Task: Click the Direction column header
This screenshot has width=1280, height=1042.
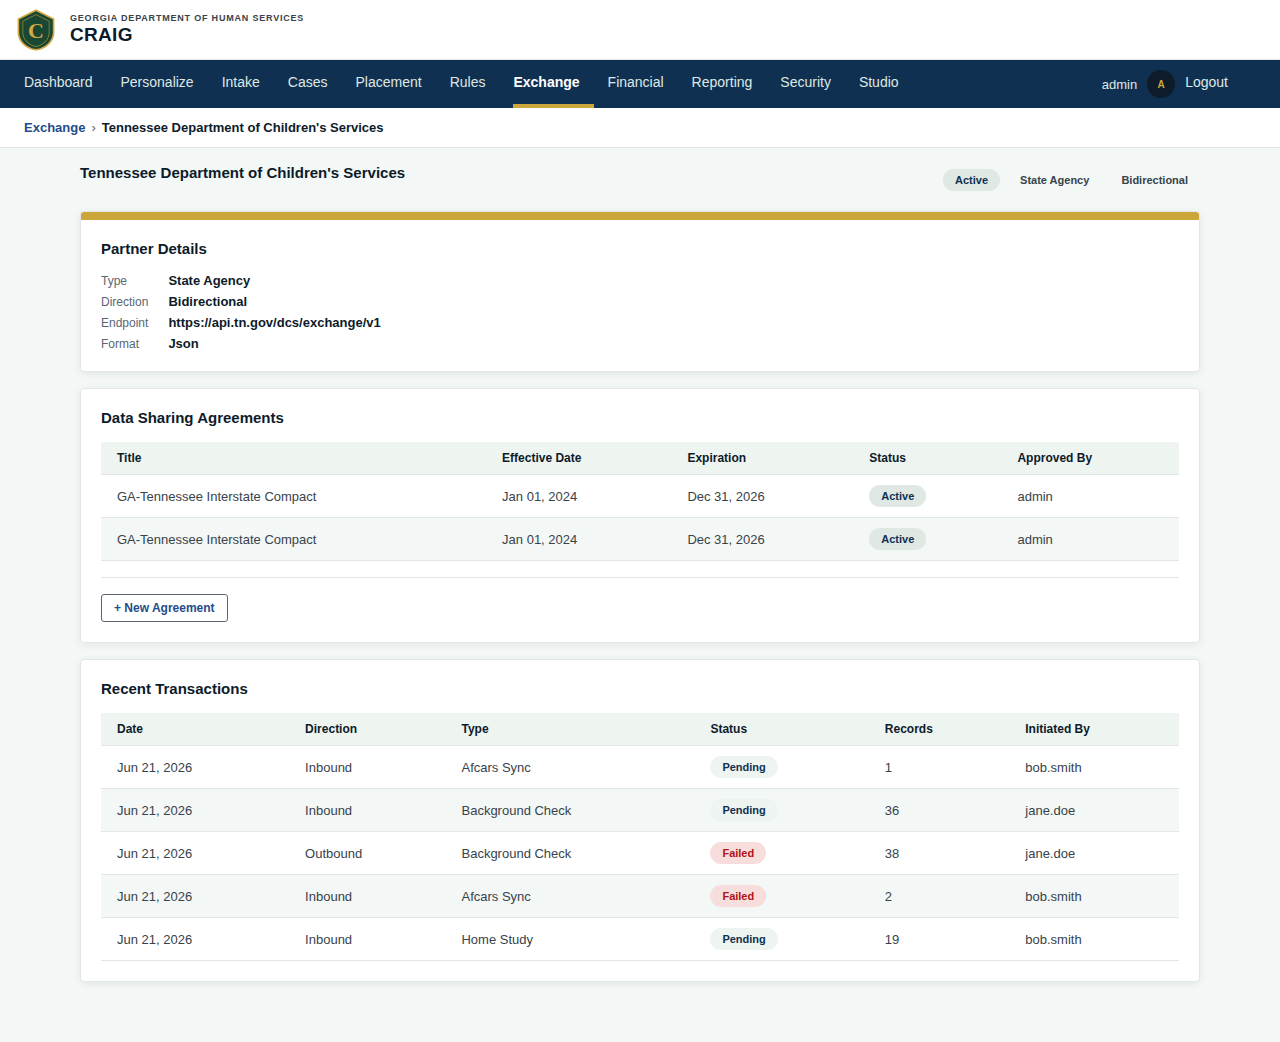Action: (x=331, y=729)
